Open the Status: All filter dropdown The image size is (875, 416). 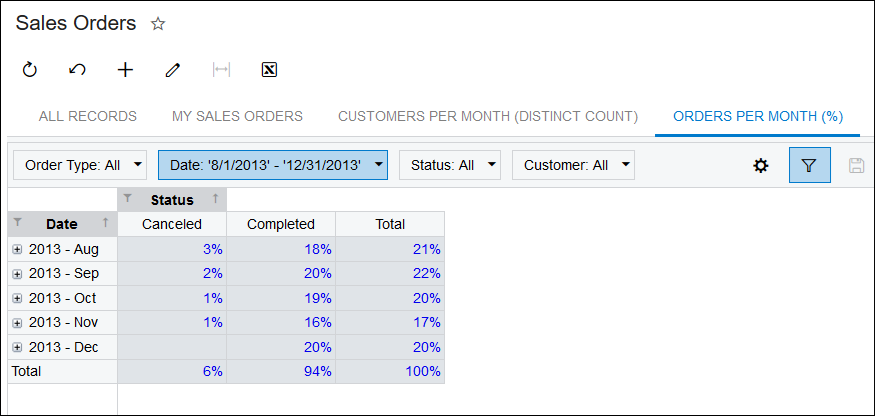point(449,165)
